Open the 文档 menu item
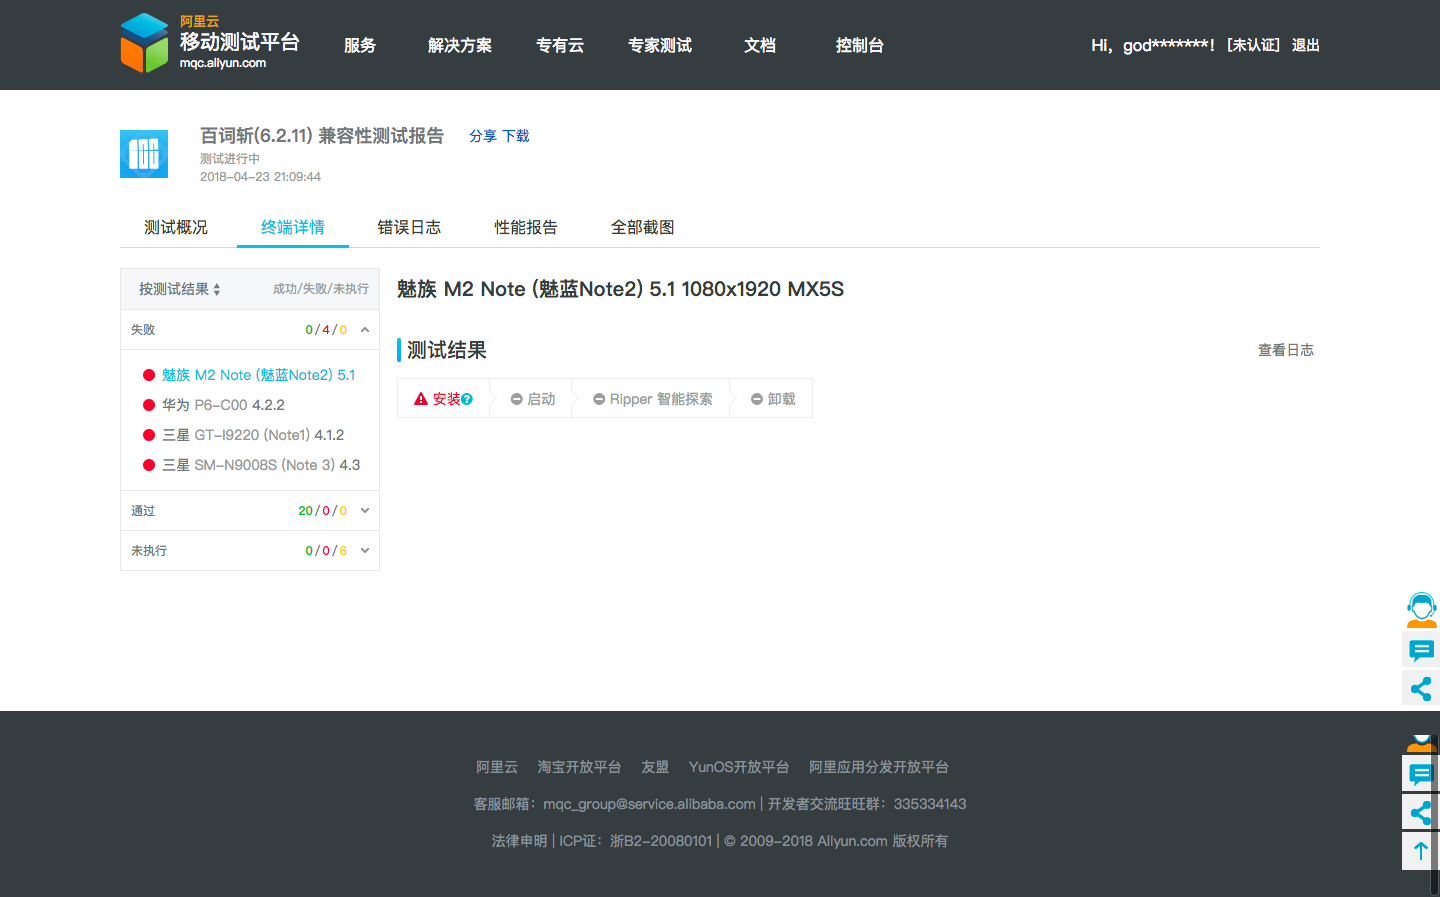Viewport: 1440px width, 897px height. tap(760, 45)
